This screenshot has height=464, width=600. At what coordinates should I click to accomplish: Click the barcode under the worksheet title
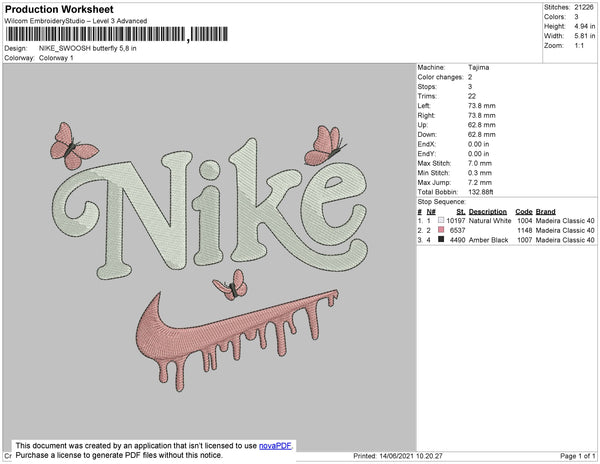click(x=117, y=34)
